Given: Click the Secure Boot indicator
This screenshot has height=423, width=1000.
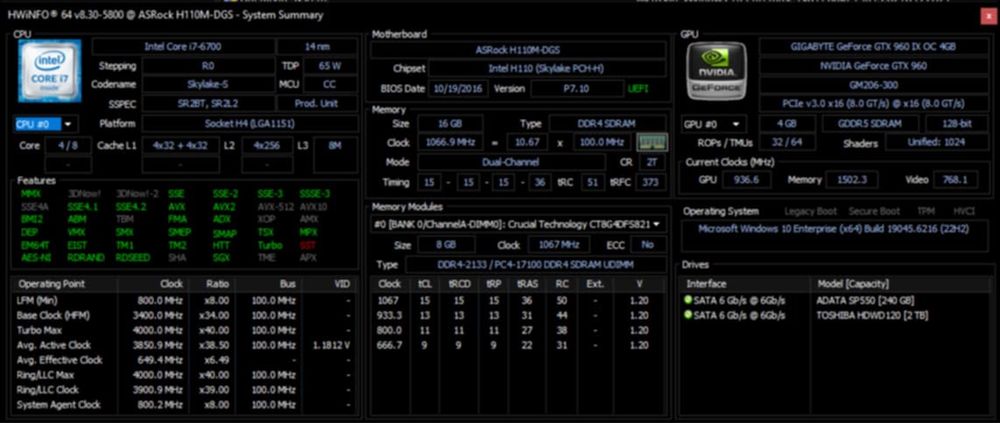Looking at the screenshot, I should pos(872,211).
